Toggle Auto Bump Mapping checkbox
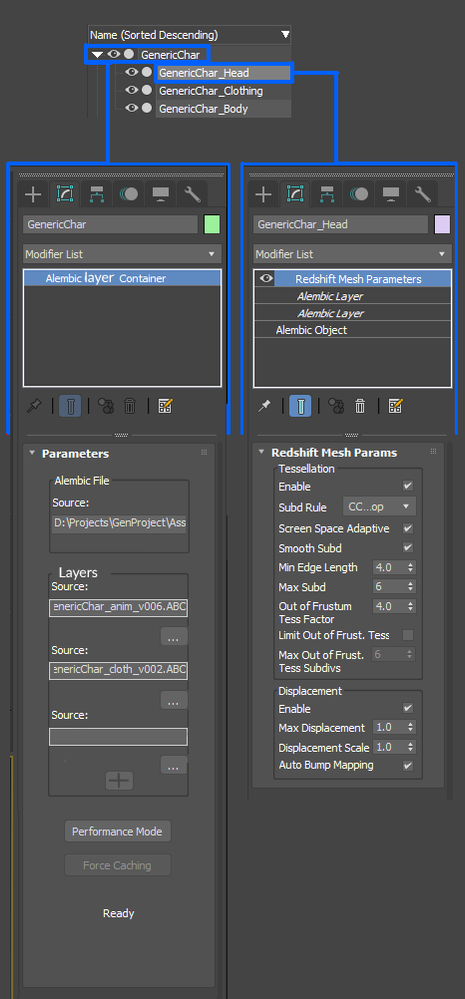Screen dimensions: 465x999 pyautogui.click(x=408, y=765)
